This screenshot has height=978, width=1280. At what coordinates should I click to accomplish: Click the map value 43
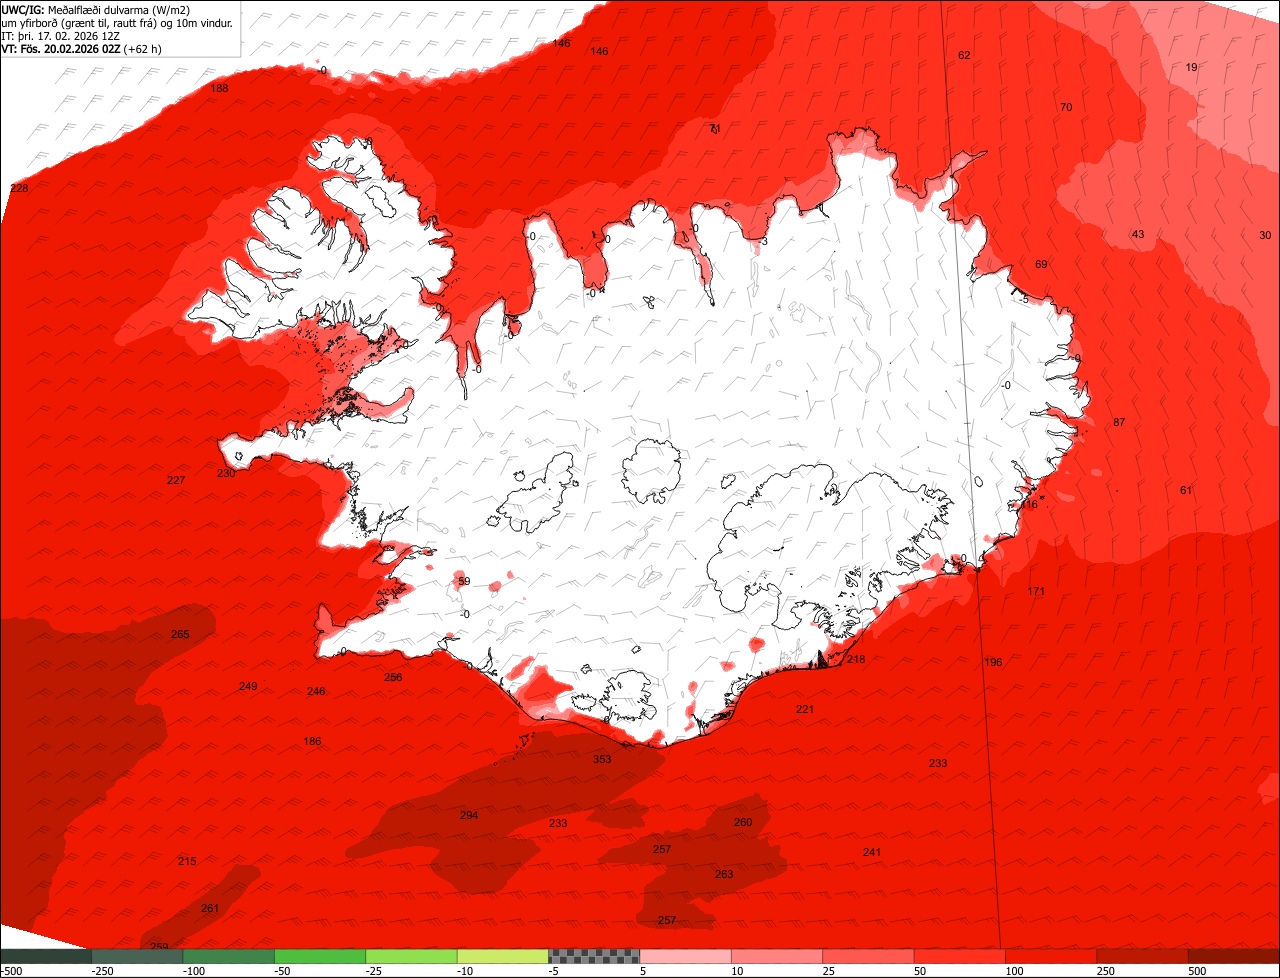point(1138,234)
